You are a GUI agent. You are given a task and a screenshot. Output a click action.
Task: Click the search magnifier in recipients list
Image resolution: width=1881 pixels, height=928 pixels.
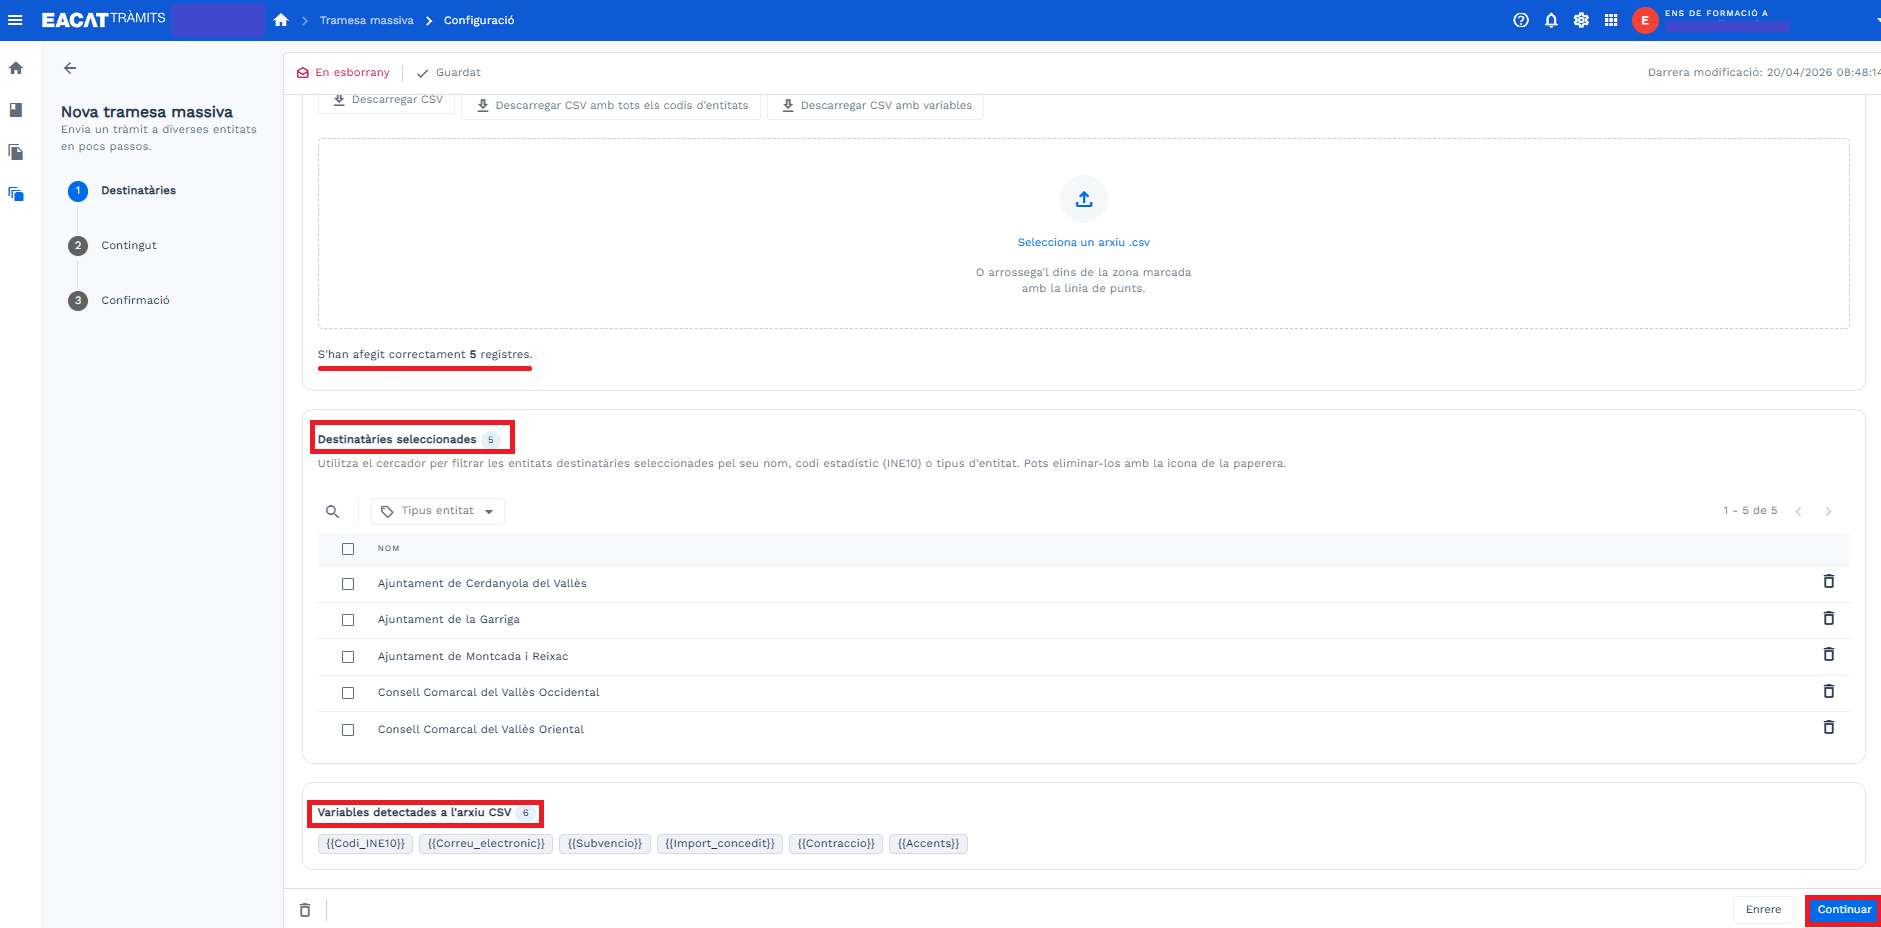pyautogui.click(x=333, y=511)
